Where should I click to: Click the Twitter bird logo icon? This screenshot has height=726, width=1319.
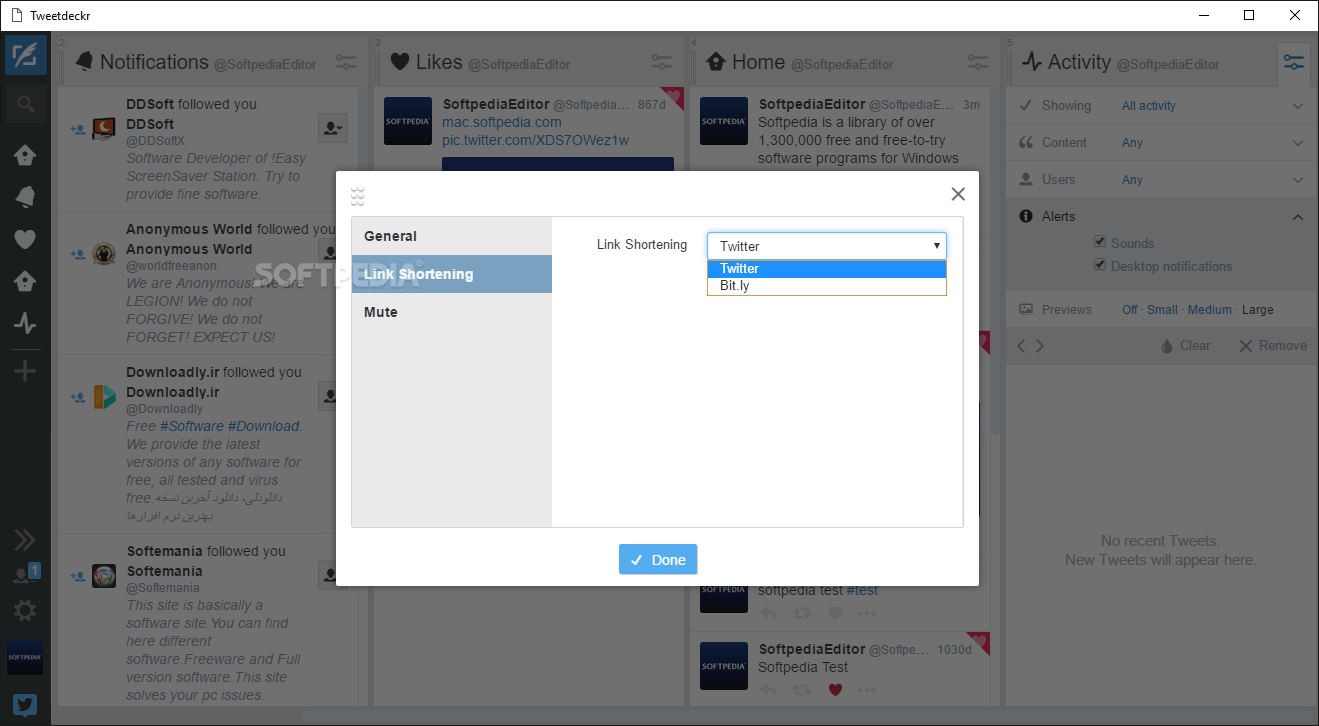coord(25,705)
